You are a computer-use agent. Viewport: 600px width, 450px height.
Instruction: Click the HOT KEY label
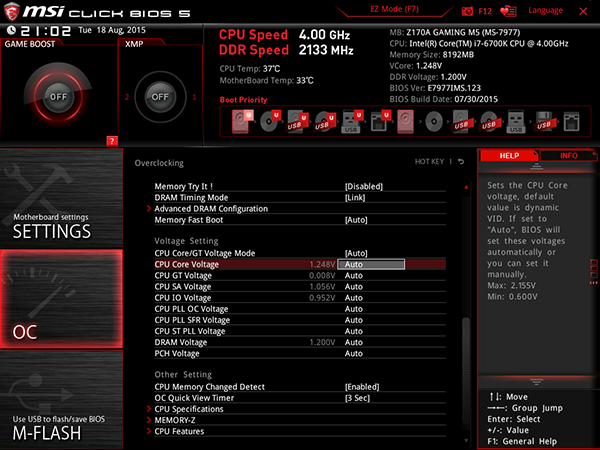pyautogui.click(x=429, y=161)
